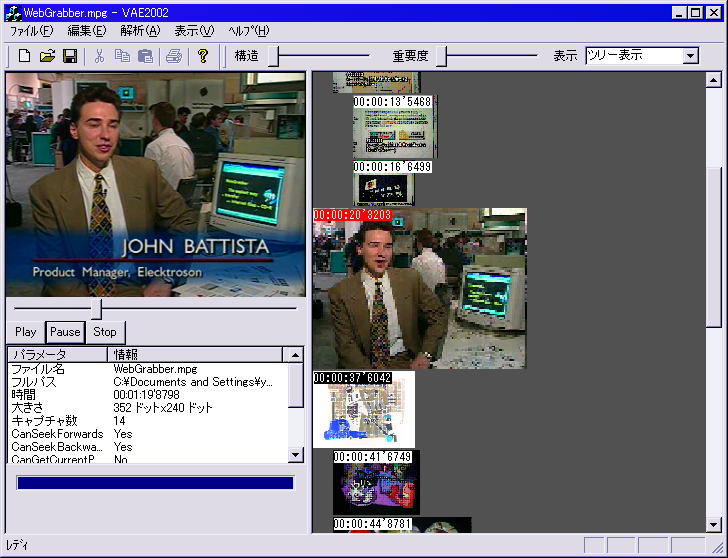Select the 大きさ parameter row
This screenshot has width=728, height=558.
coord(148,408)
